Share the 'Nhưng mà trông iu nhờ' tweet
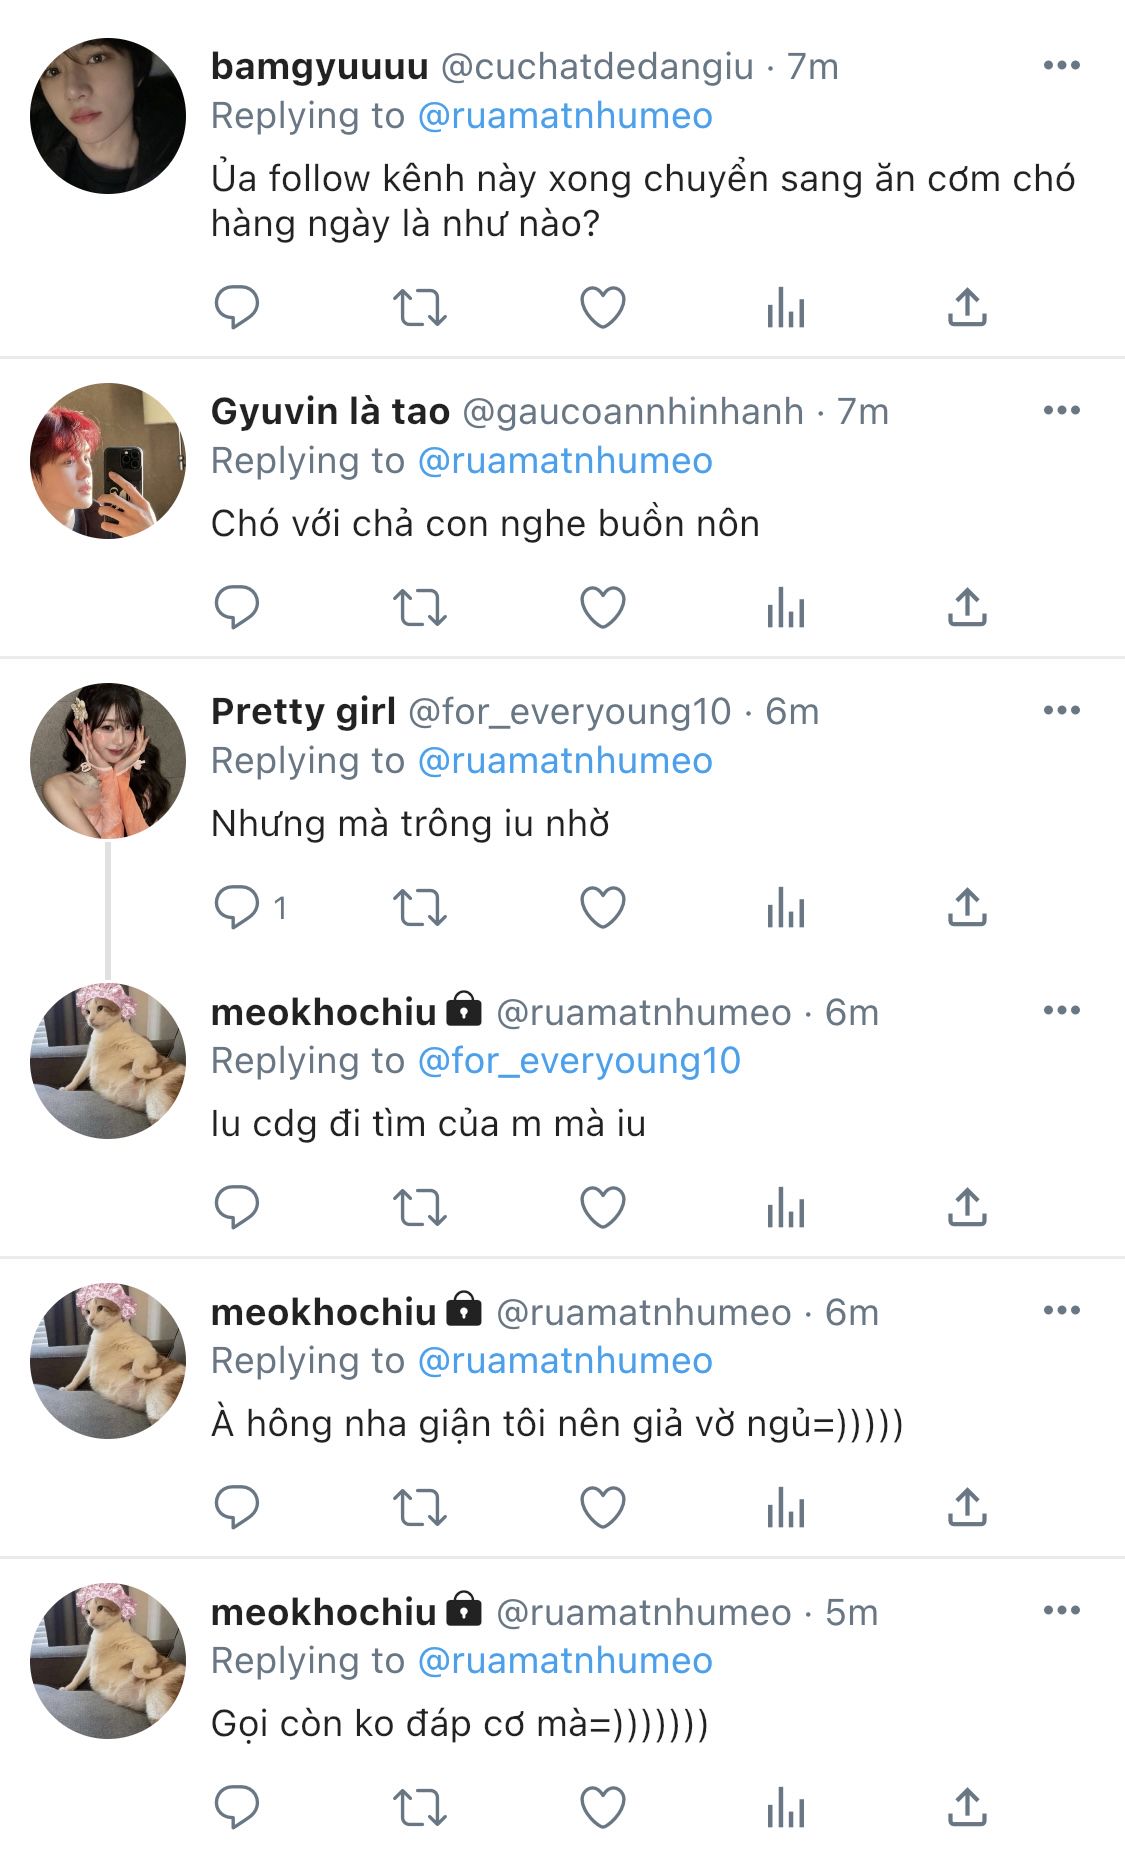Screen dimensions: 1125x1852 click(967, 907)
